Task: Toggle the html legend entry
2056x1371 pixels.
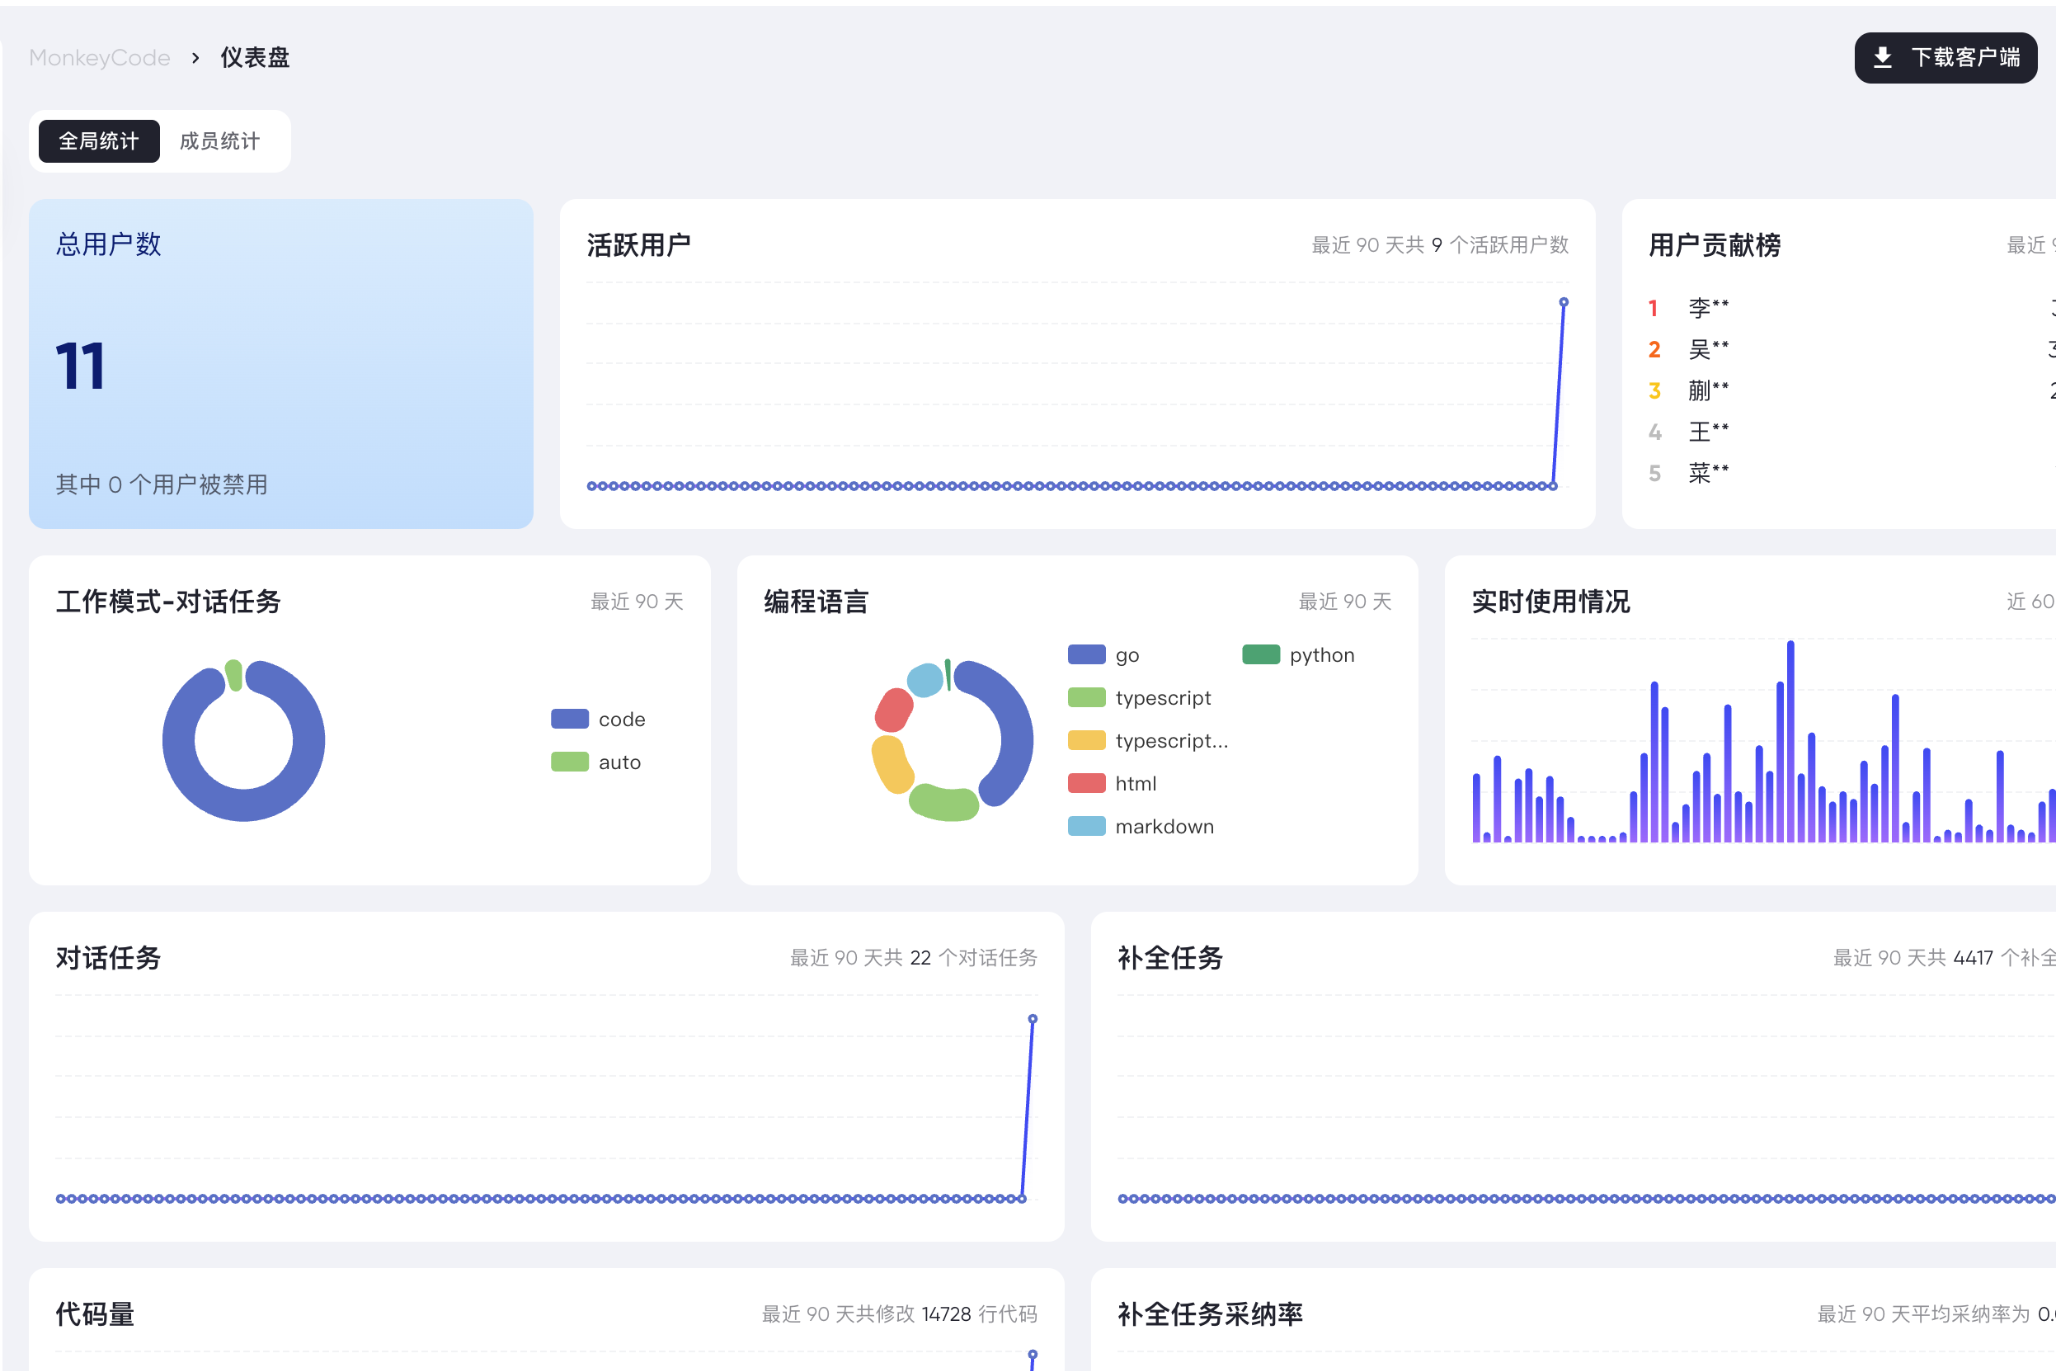Action: pyautogui.click(x=1135, y=784)
